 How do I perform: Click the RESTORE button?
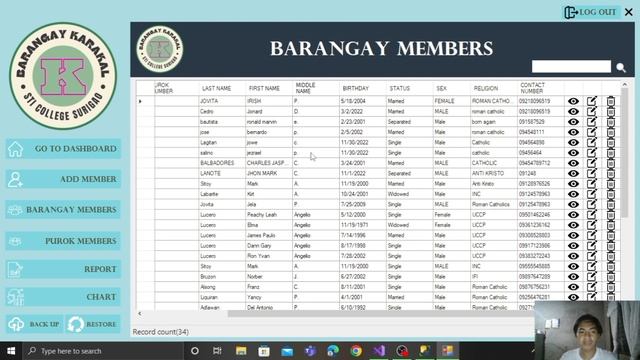point(93,324)
